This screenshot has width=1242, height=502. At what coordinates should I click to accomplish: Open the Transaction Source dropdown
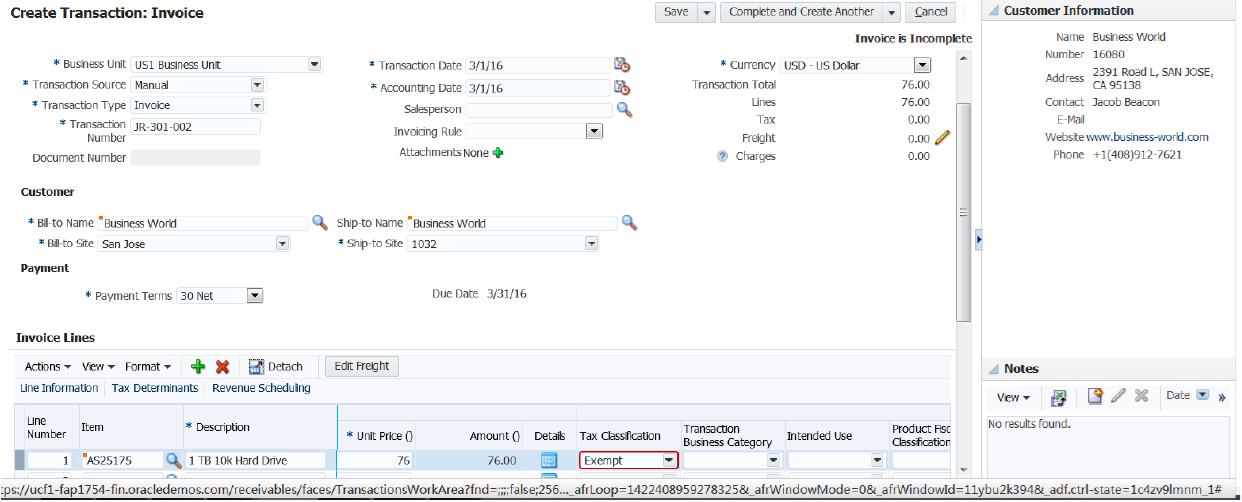pyautogui.click(x=257, y=85)
